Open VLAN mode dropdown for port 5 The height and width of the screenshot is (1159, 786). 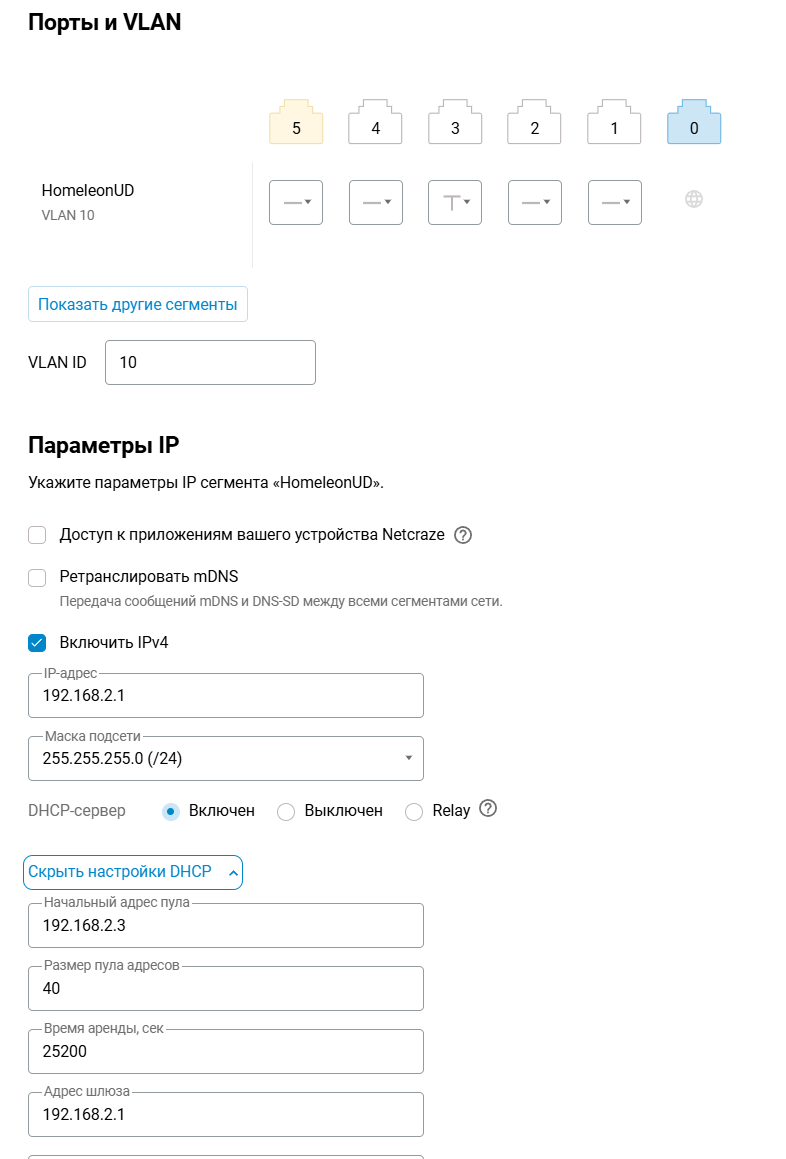tap(296, 202)
